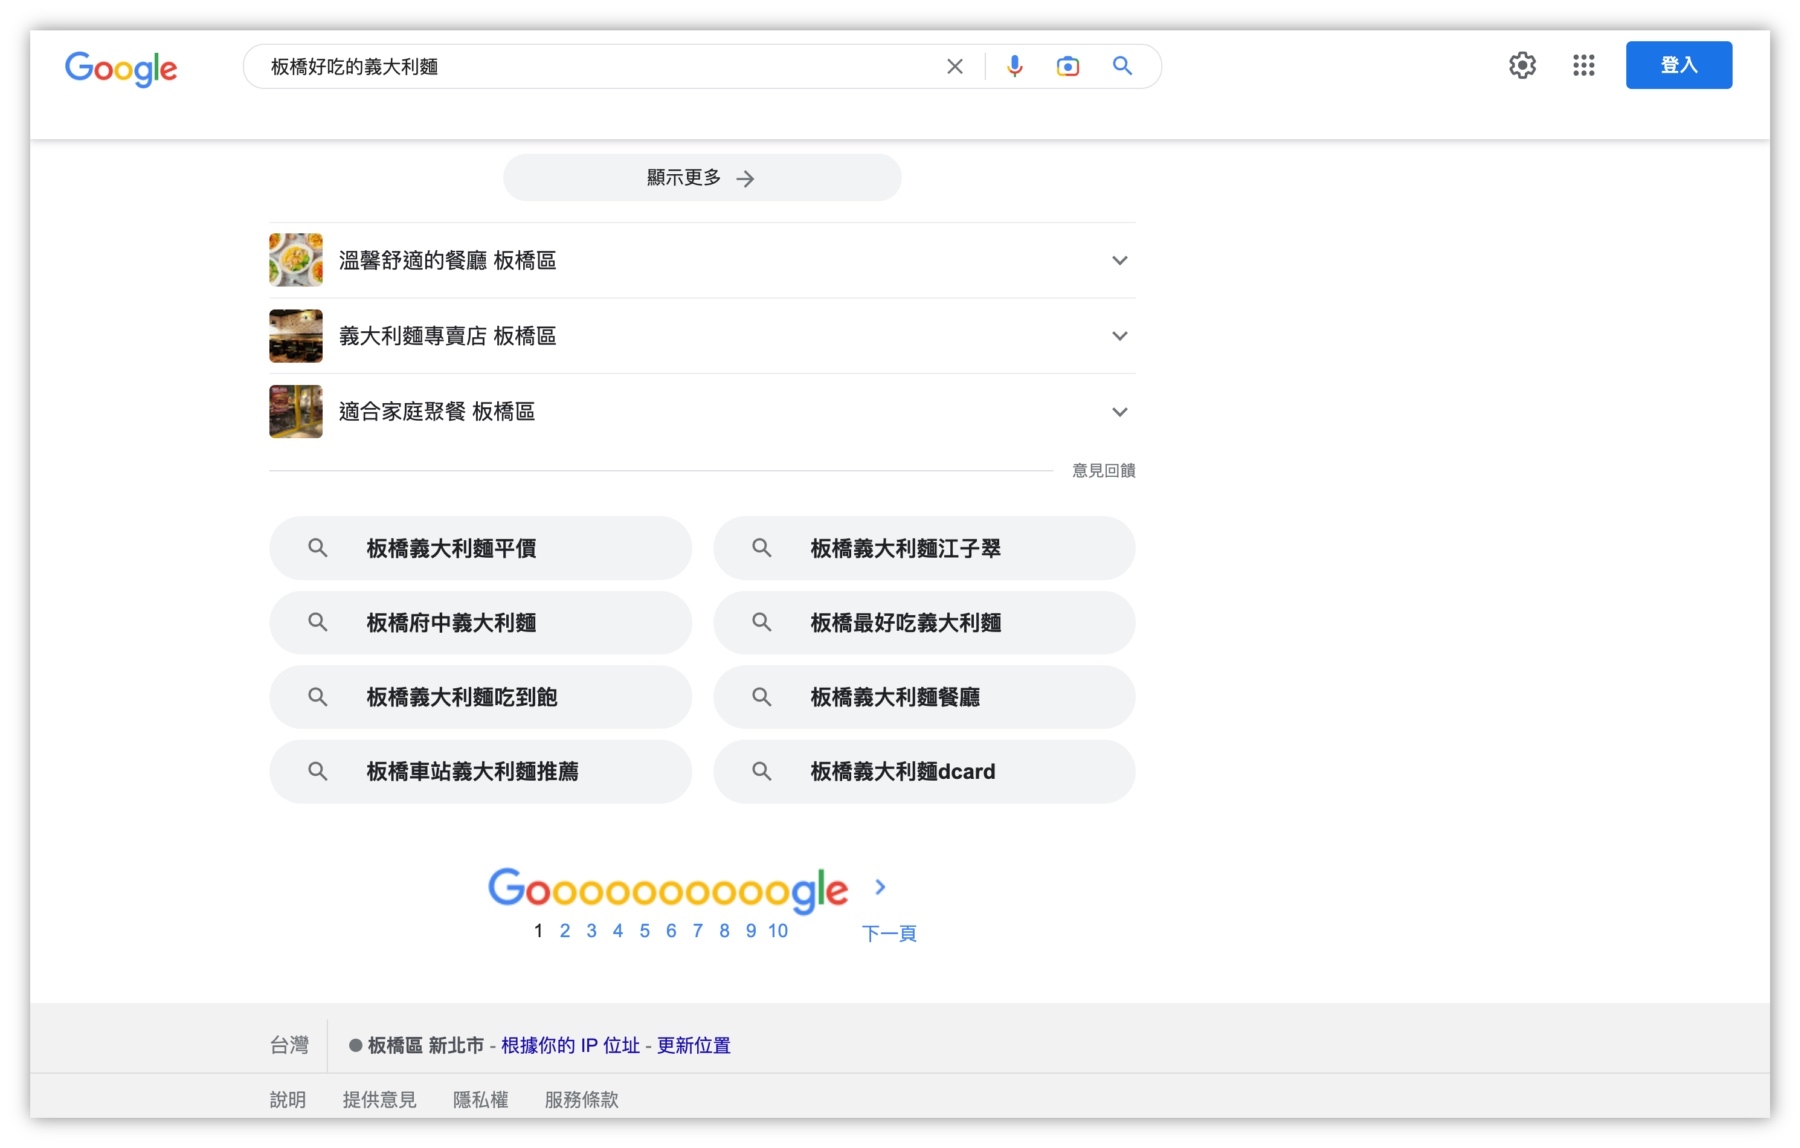The height and width of the screenshot is (1148, 1800).
Task: Click the 顯示更多 button
Action: point(701,178)
